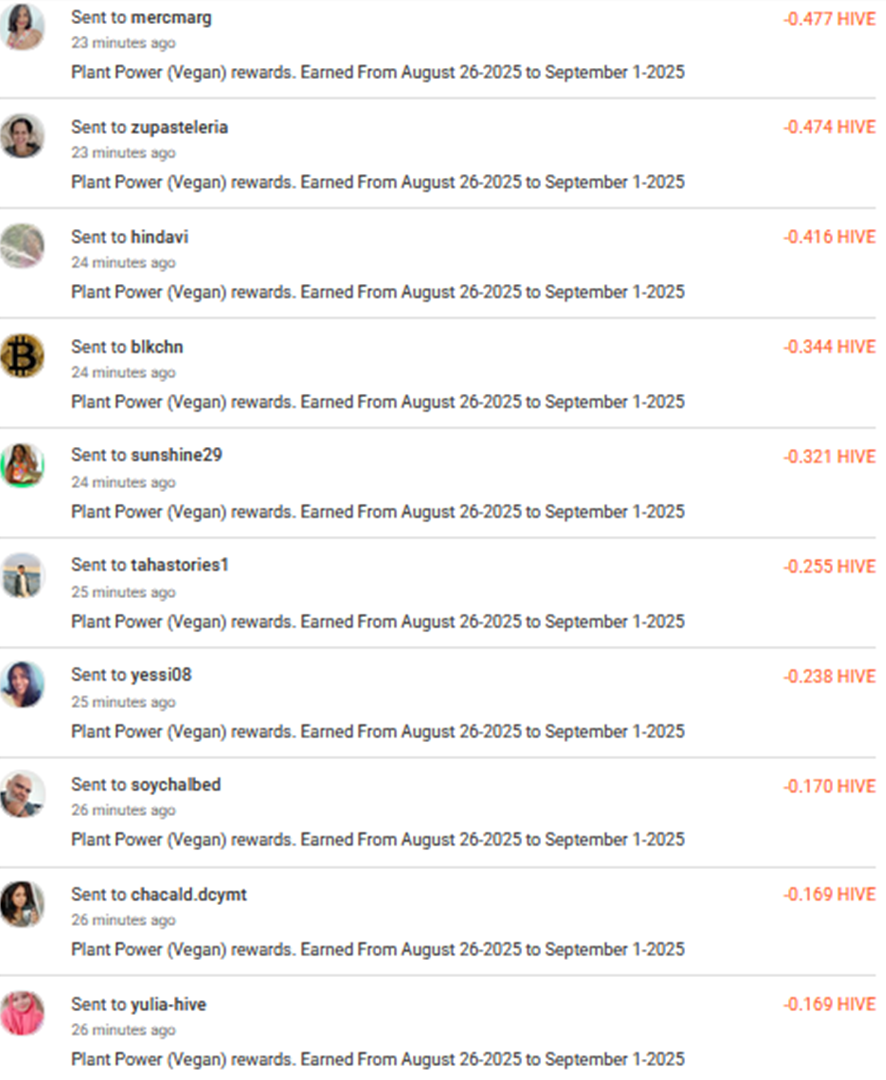Click yulia-hive's "26 minutes ago" timestamp
Image resolution: width=886 pixels, height=1080 pixels.
click(x=123, y=1030)
